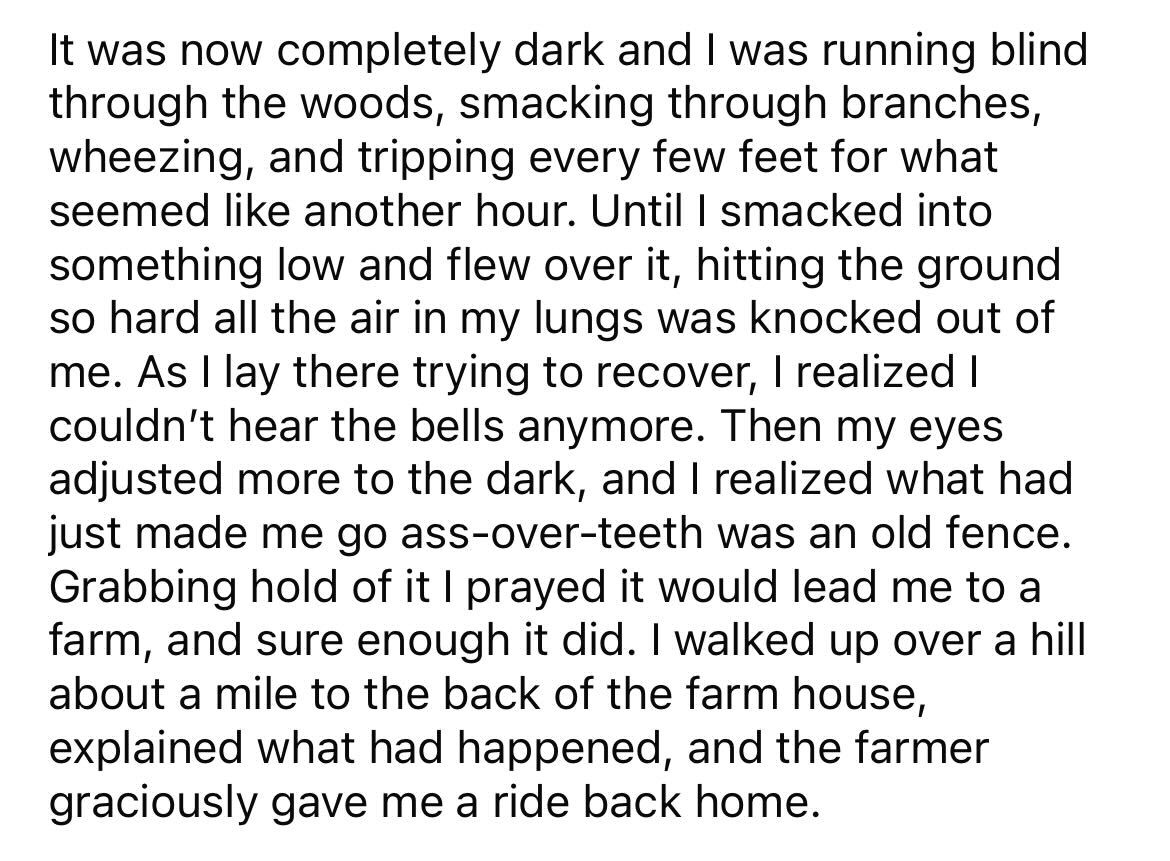Click the word 'explained' starting a line
The image size is (1170, 861).
click(x=145, y=749)
